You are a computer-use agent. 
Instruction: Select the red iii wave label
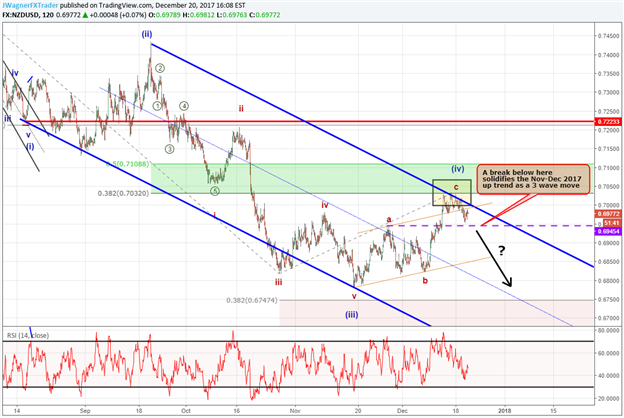(x=278, y=282)
